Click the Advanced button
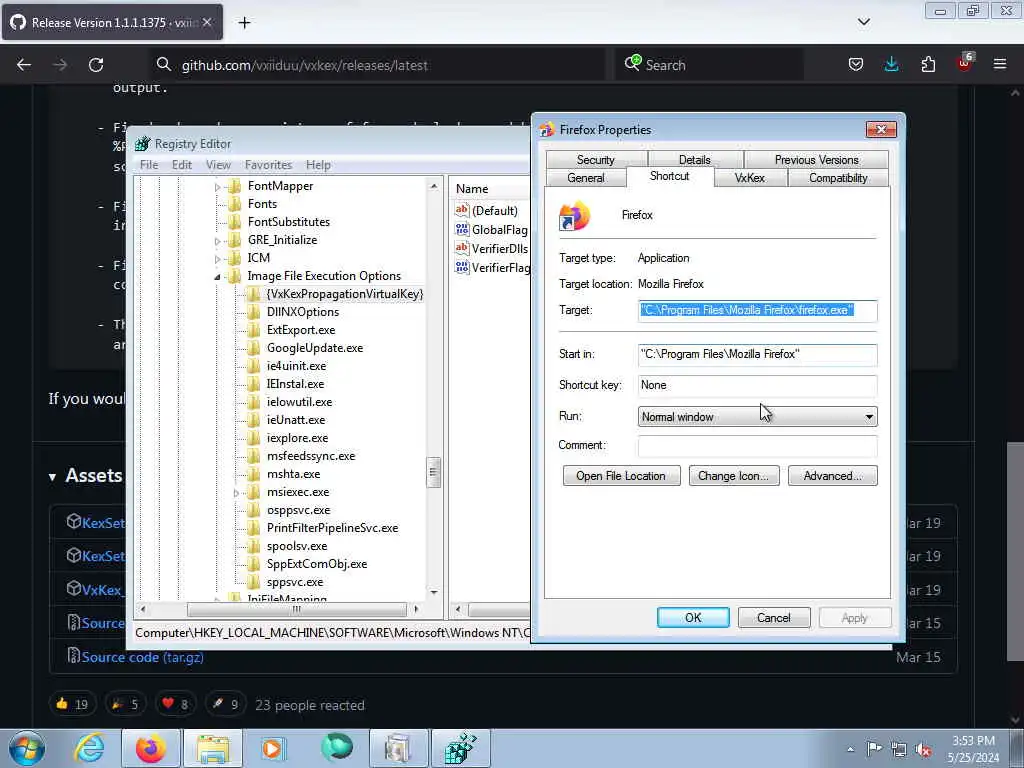This screenshot has height=768, width=1024. point(833,476)
